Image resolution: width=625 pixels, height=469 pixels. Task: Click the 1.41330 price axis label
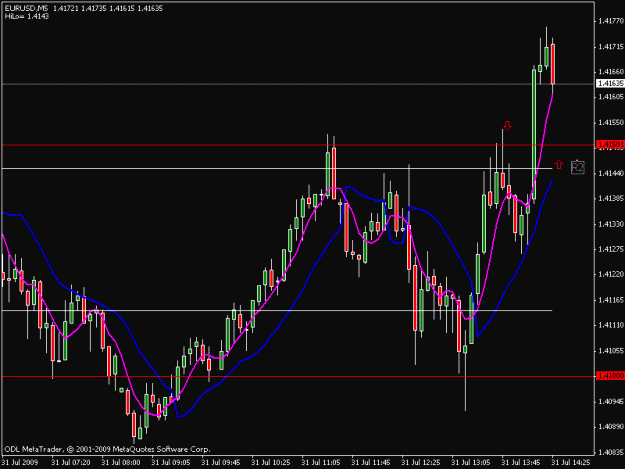click(x=611, y=224)
